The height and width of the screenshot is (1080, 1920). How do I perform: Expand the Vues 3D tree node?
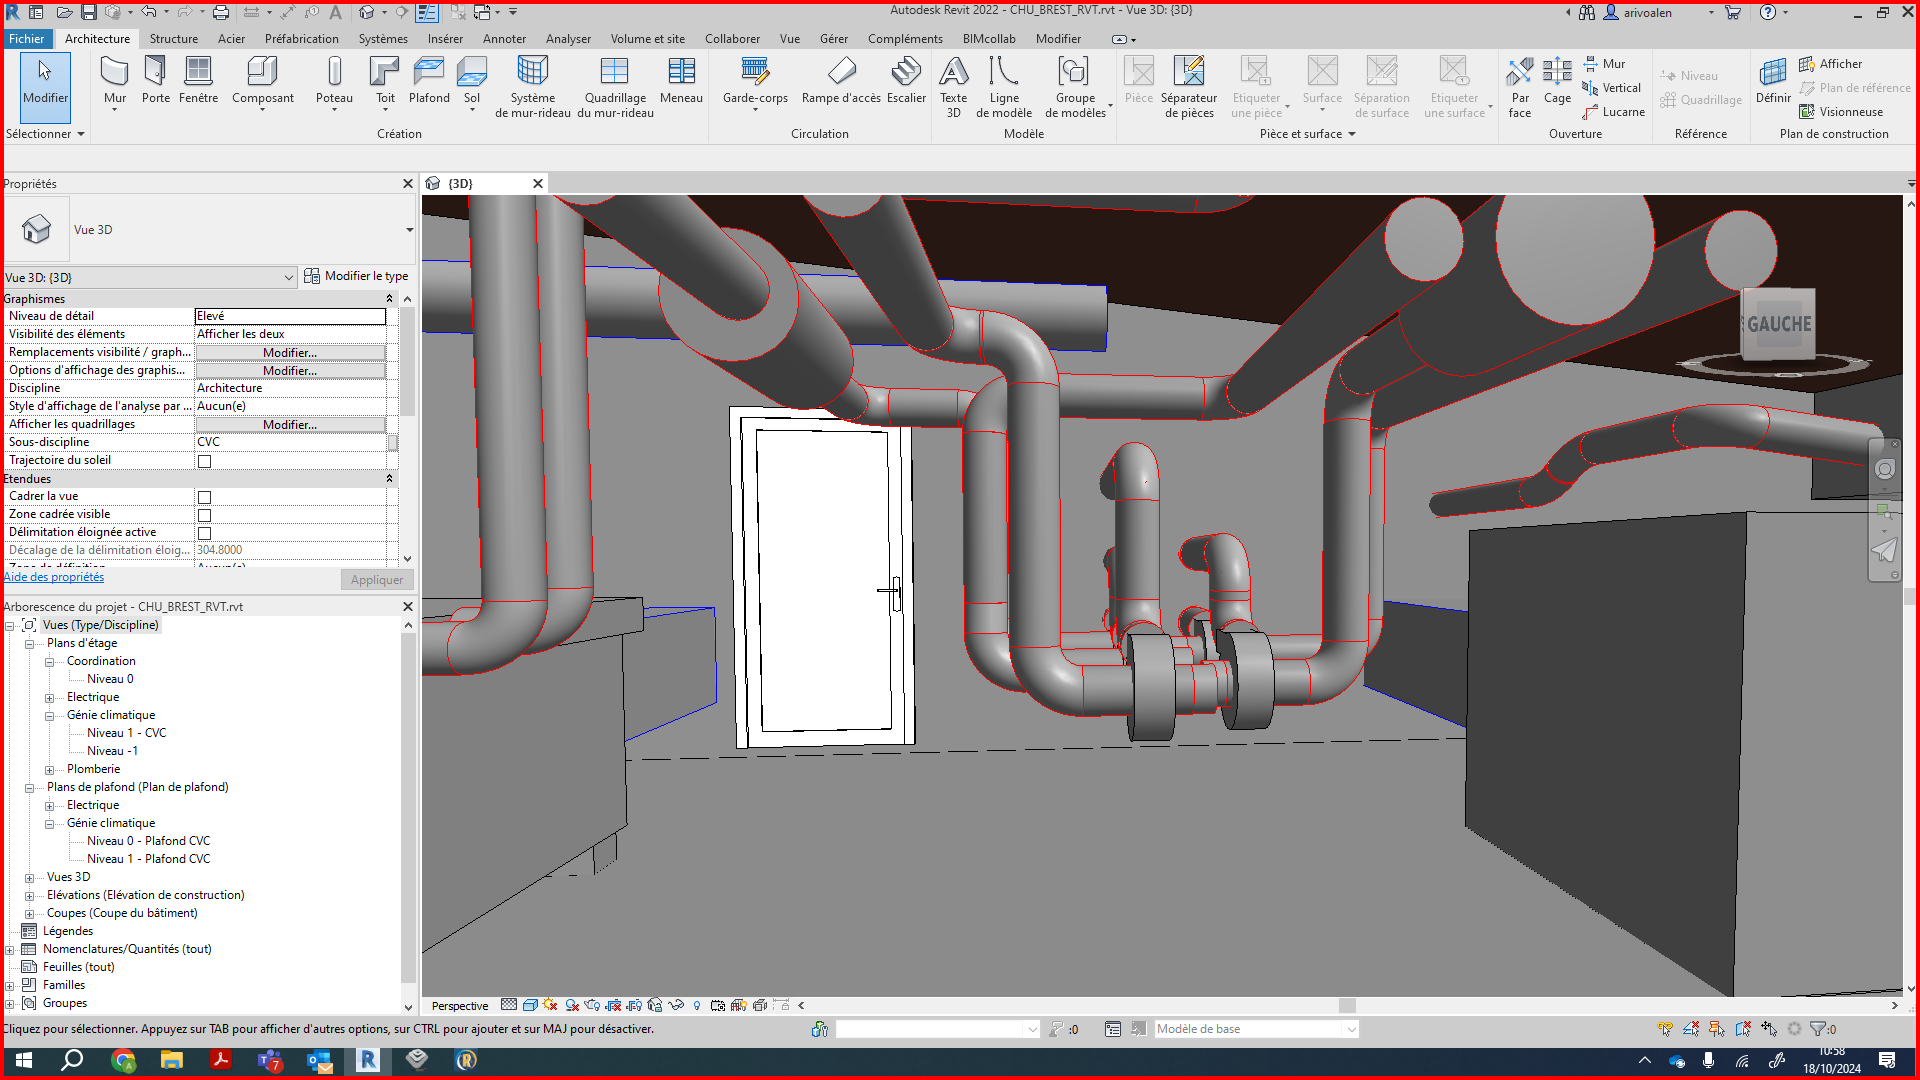pos(29,878)
